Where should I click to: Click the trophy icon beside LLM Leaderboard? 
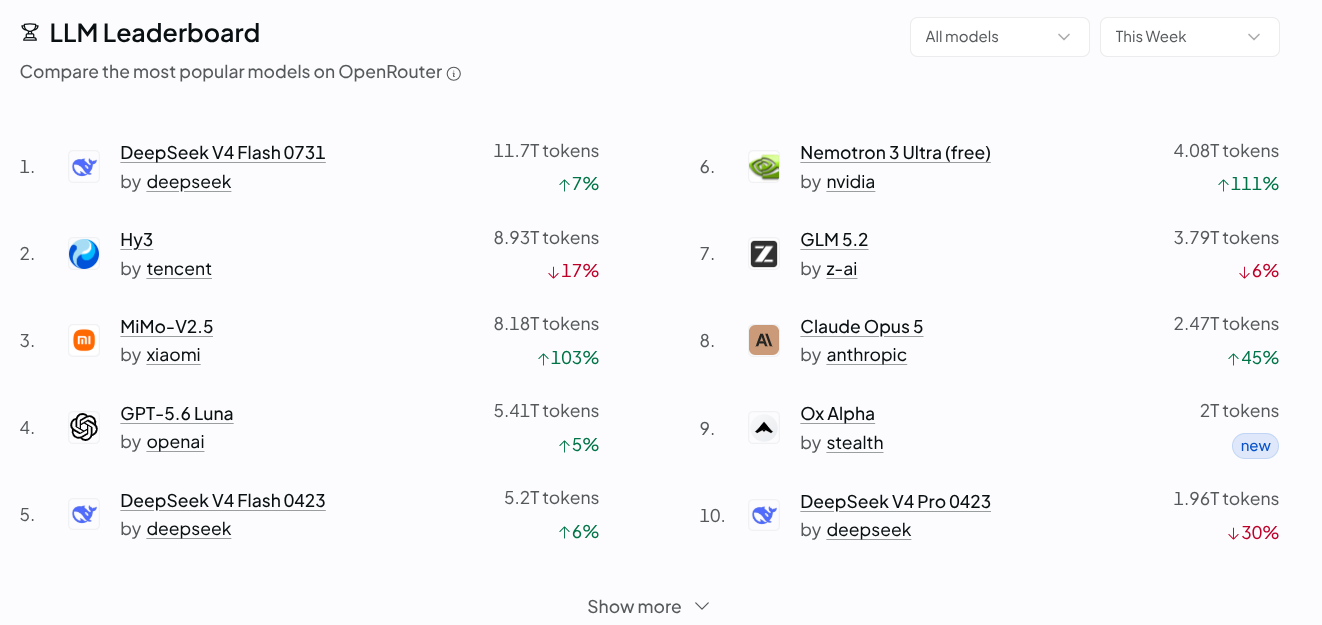tap(30, 33)
